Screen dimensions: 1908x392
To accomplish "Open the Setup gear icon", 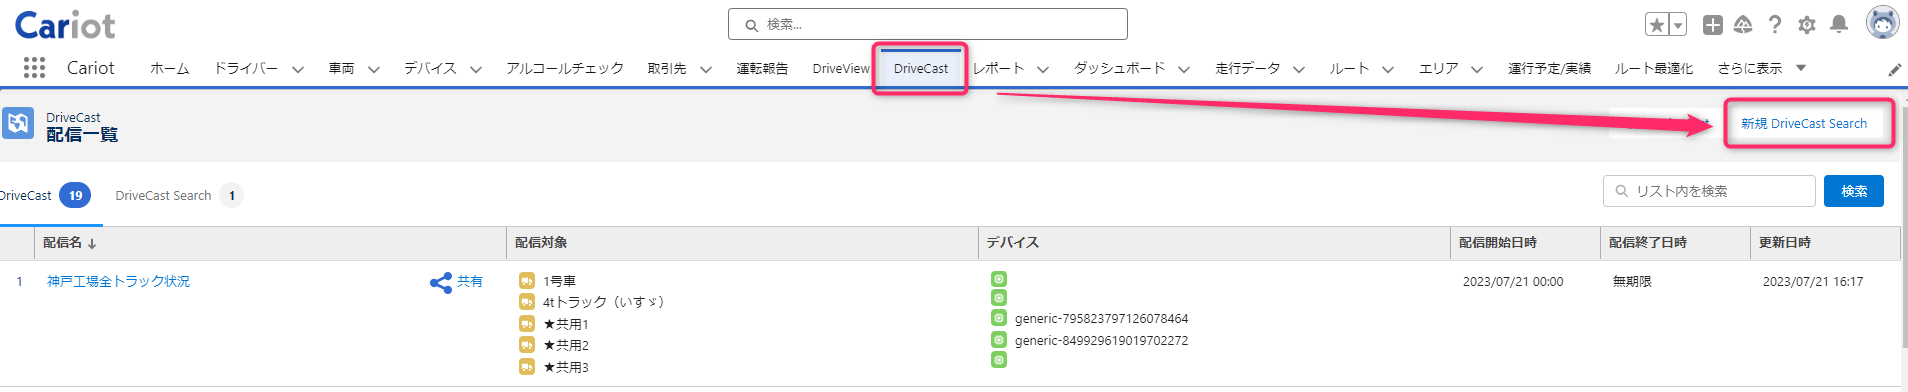I will pyautogui.click(x=1807, y=25).
